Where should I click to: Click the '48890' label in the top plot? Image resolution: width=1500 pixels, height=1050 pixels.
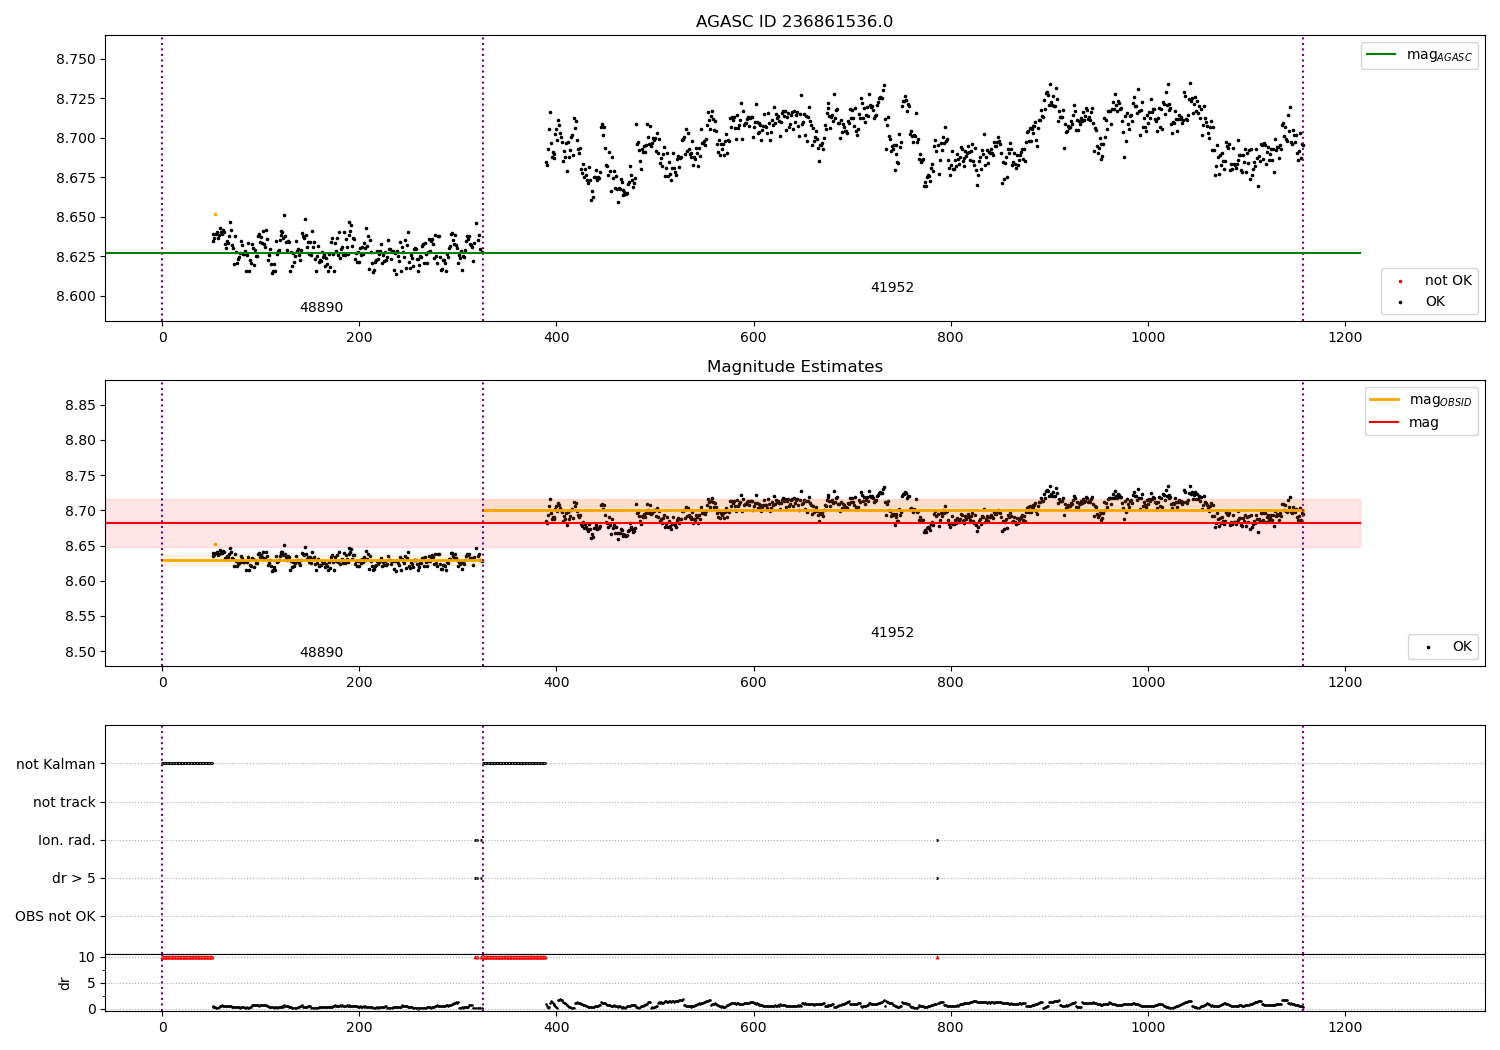click(321, 308)
